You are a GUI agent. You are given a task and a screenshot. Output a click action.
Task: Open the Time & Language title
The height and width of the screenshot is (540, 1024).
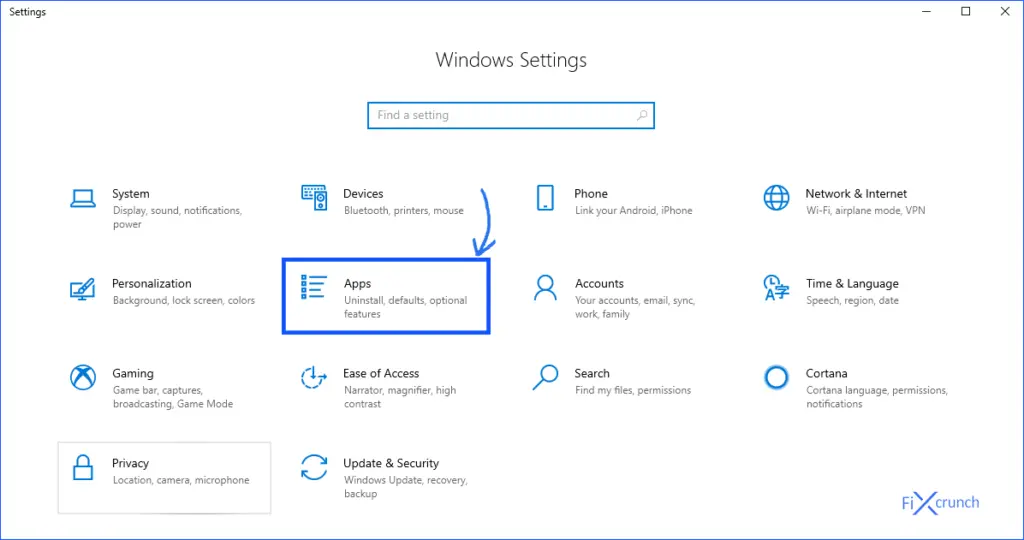point(852,283)
